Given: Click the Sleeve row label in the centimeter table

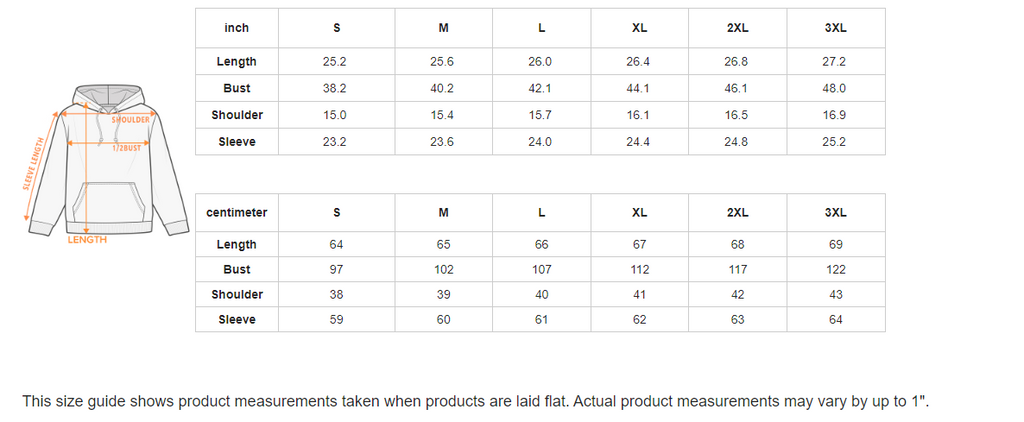Looking at the screenshot, I should (237, 320).
